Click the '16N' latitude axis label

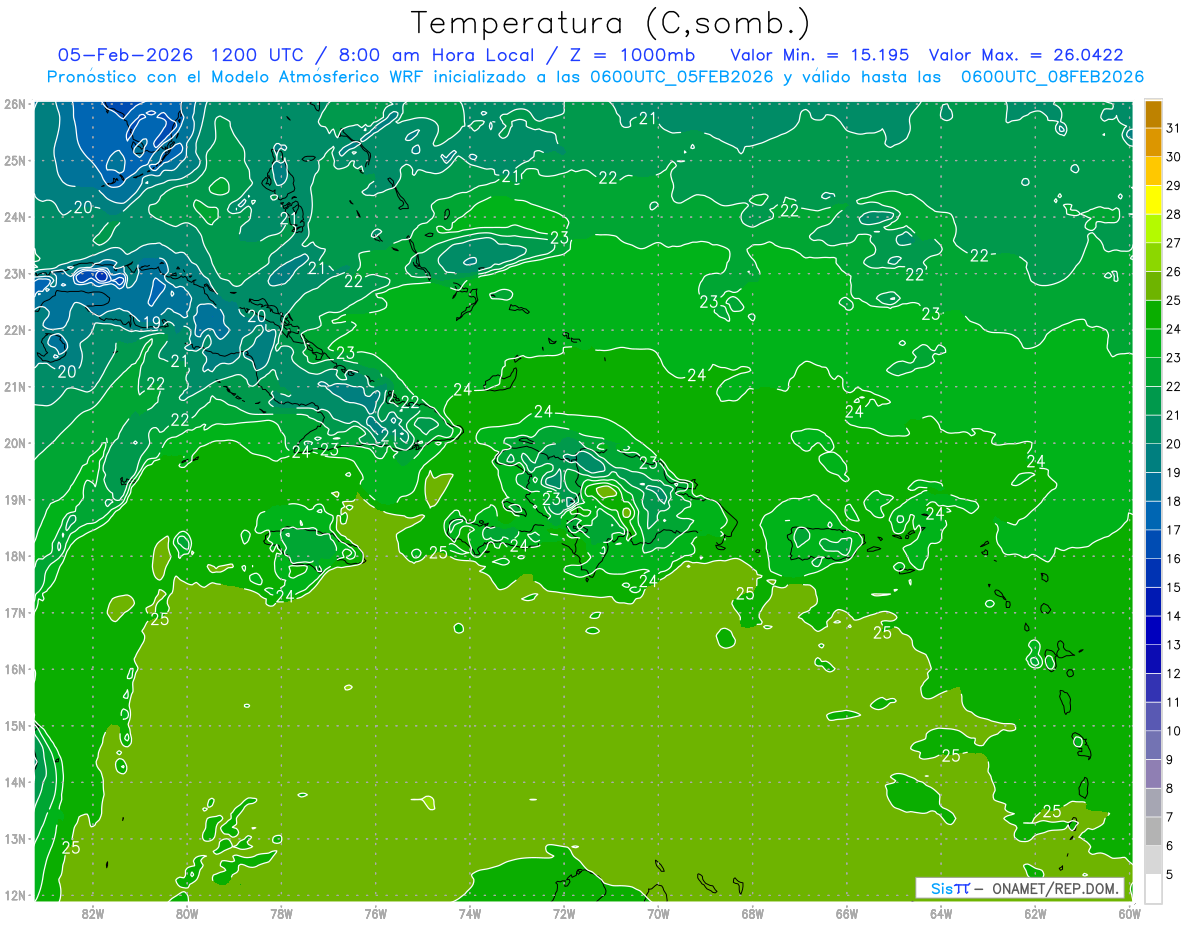(x=15, y=669)
